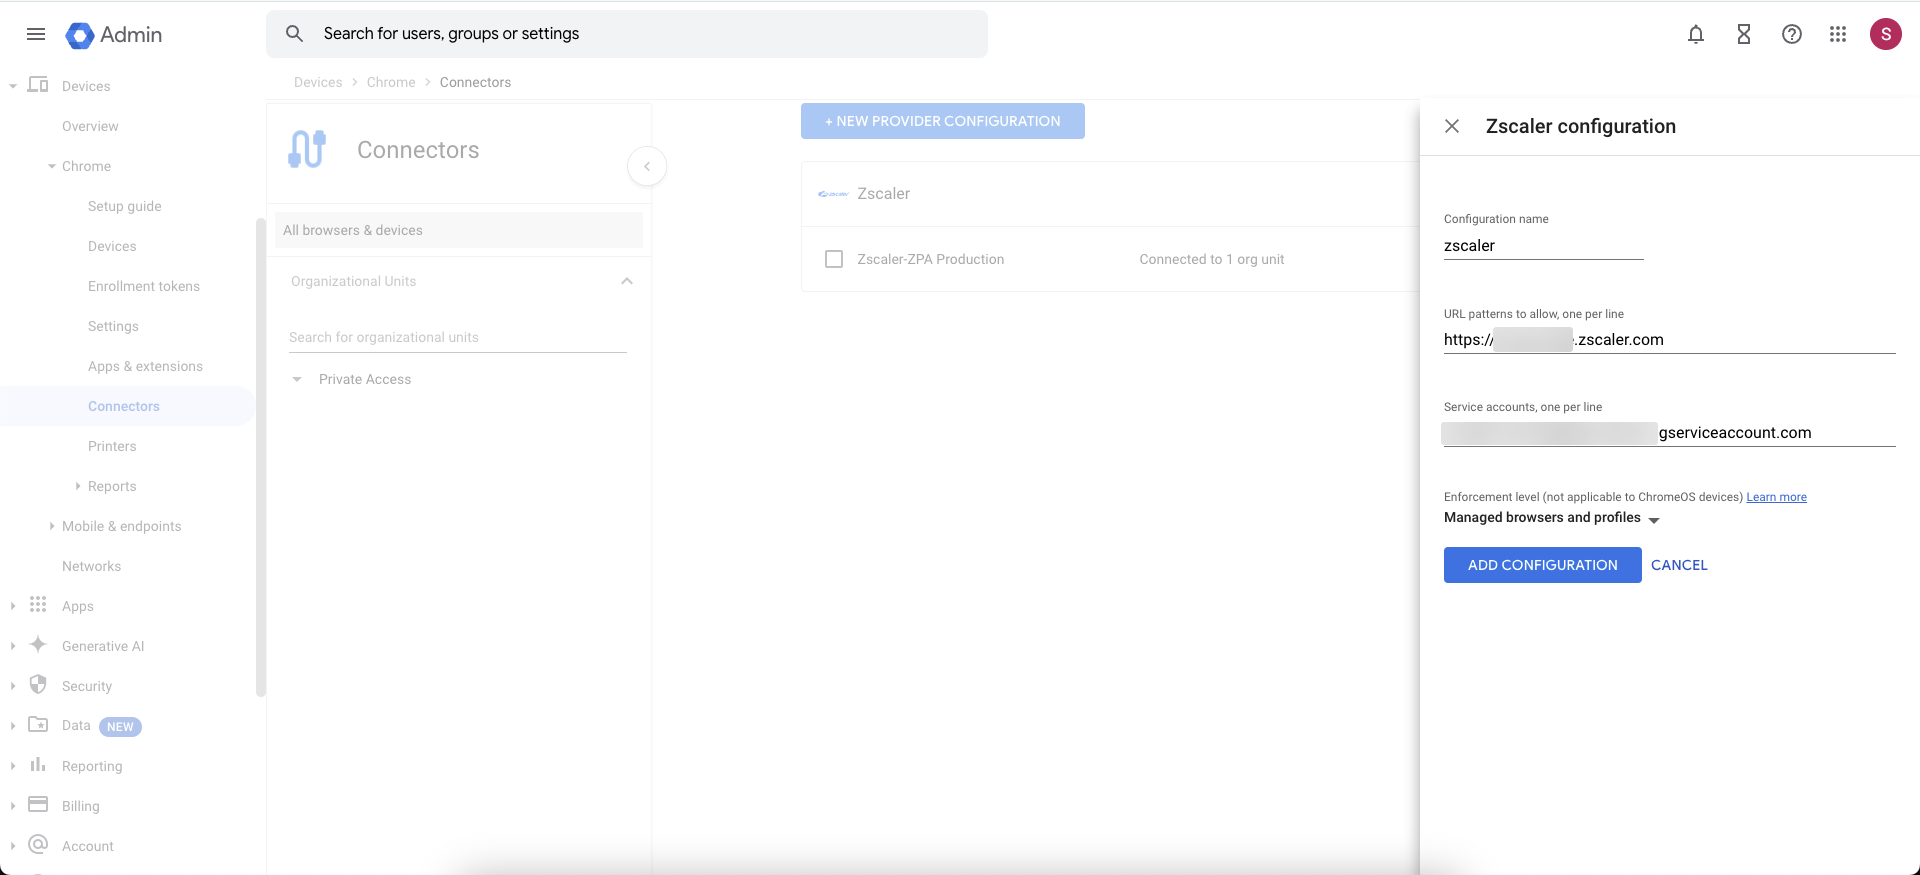The image size is (1920, 875).
Task: Click the Billing card icon
Action: (x=38, y=805)
